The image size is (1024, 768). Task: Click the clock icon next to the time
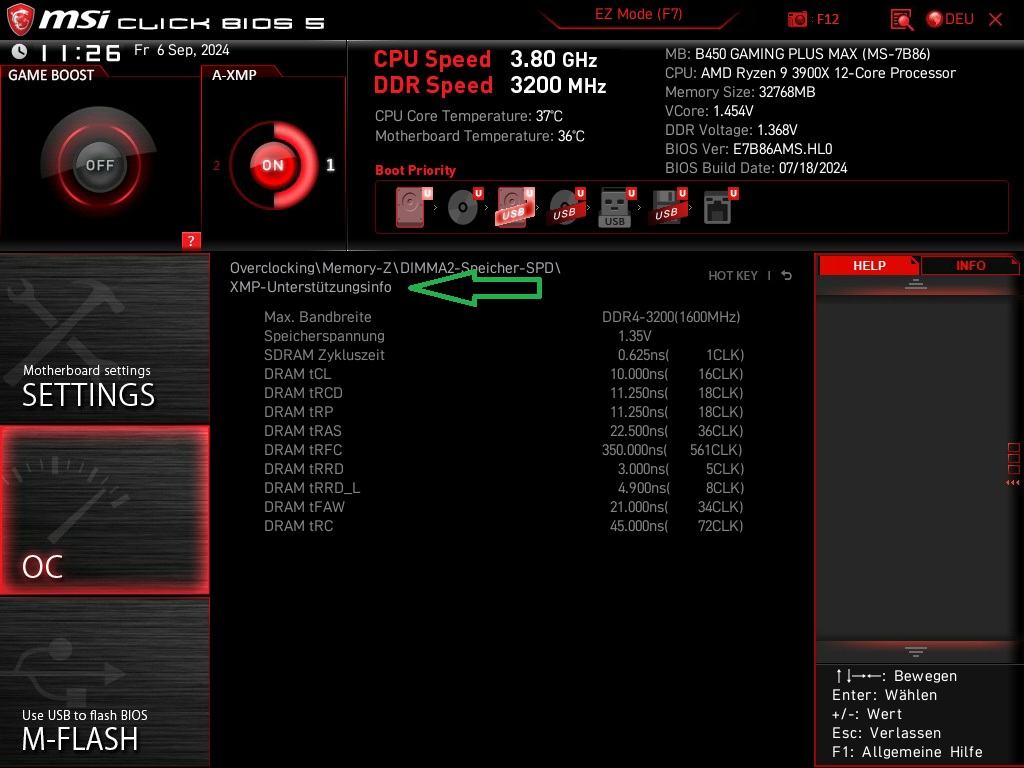[20, 51]
